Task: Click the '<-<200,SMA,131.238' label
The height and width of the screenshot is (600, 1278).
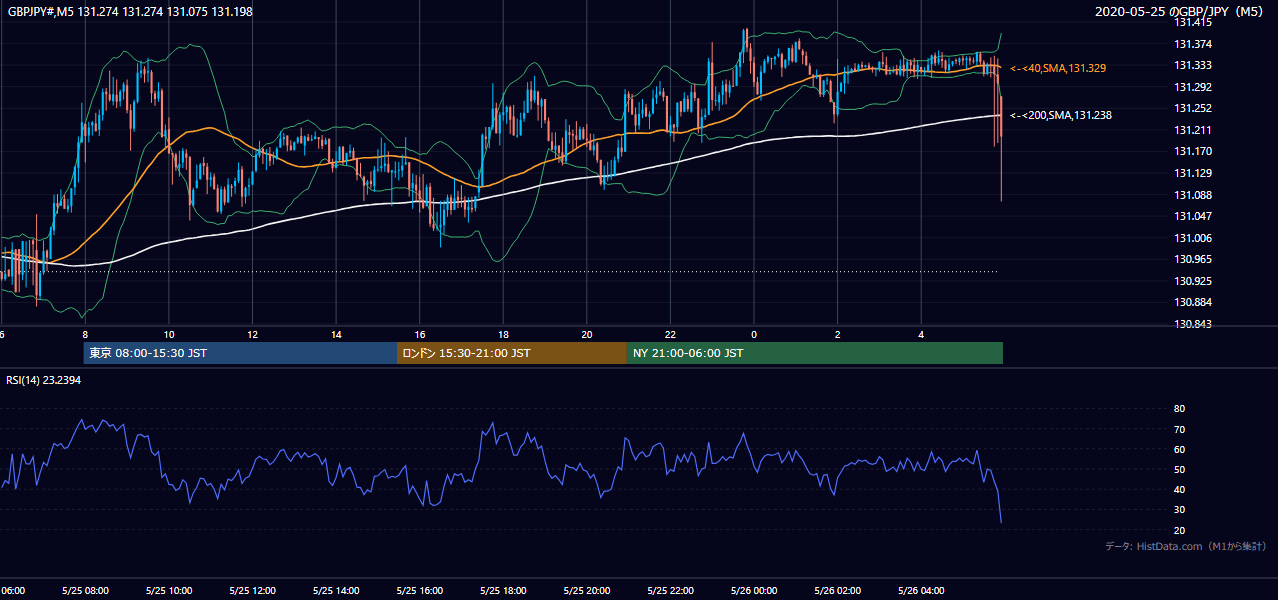Action: coord(1061,115)
